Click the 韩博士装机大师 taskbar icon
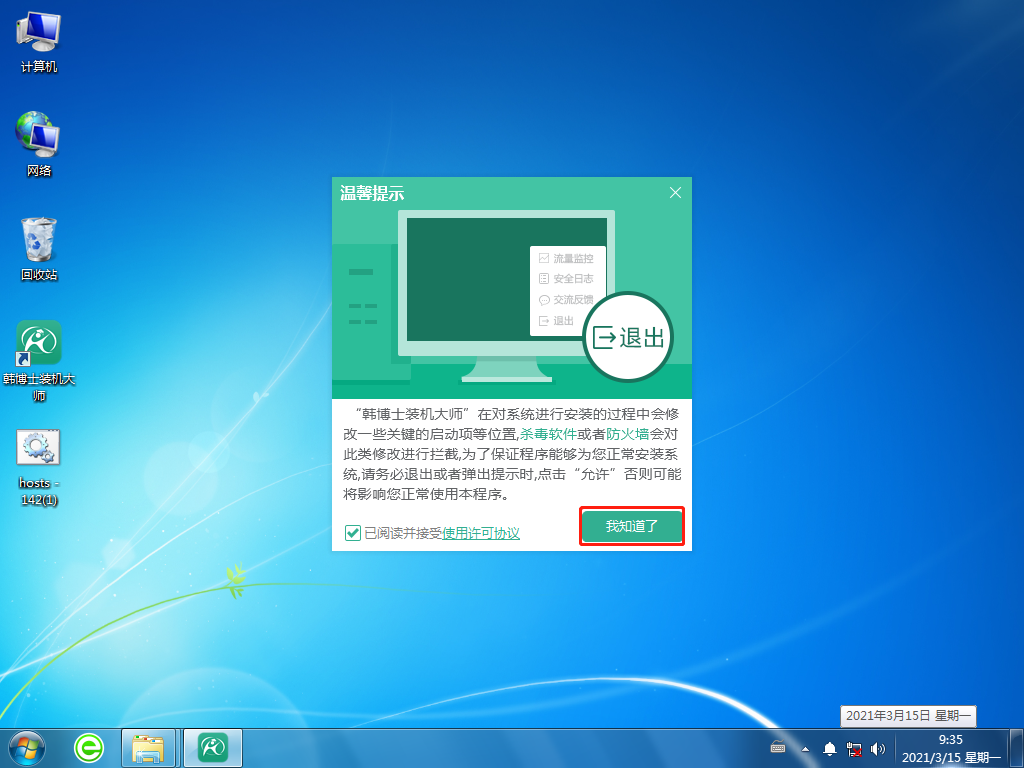1024x768 pixels. pyautogui.click(x=212, y=747)
